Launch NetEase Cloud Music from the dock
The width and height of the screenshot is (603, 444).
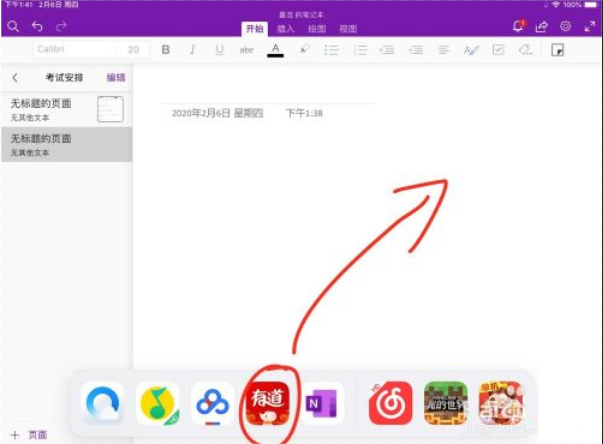click(x=390, y=405)
